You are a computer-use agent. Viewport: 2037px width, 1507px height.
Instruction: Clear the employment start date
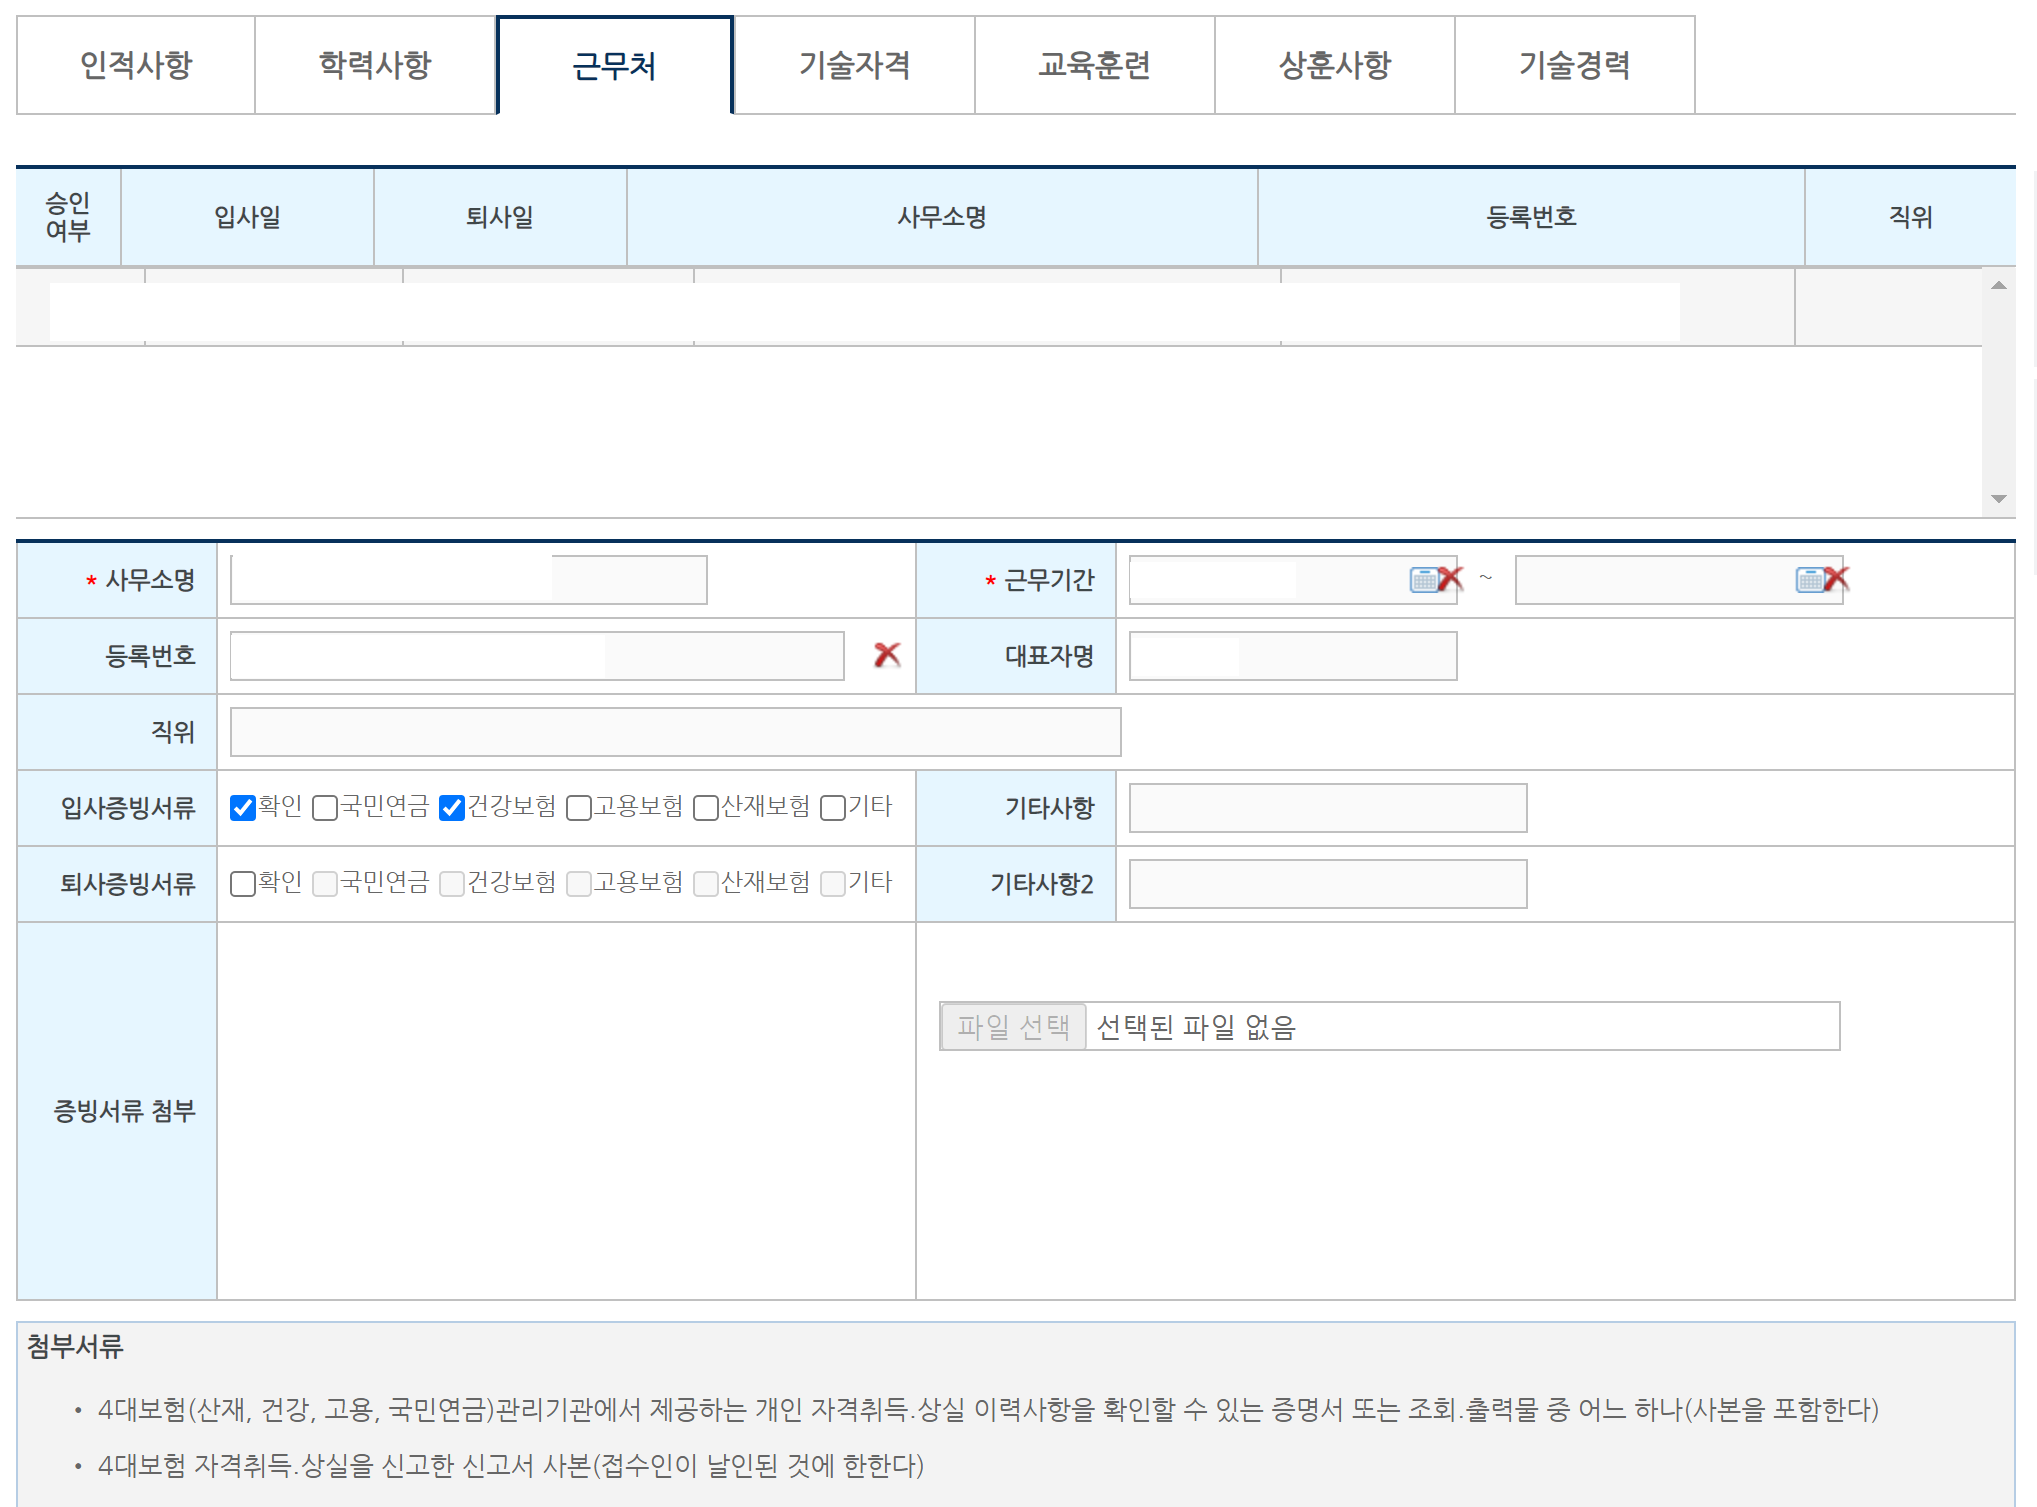1451,579
